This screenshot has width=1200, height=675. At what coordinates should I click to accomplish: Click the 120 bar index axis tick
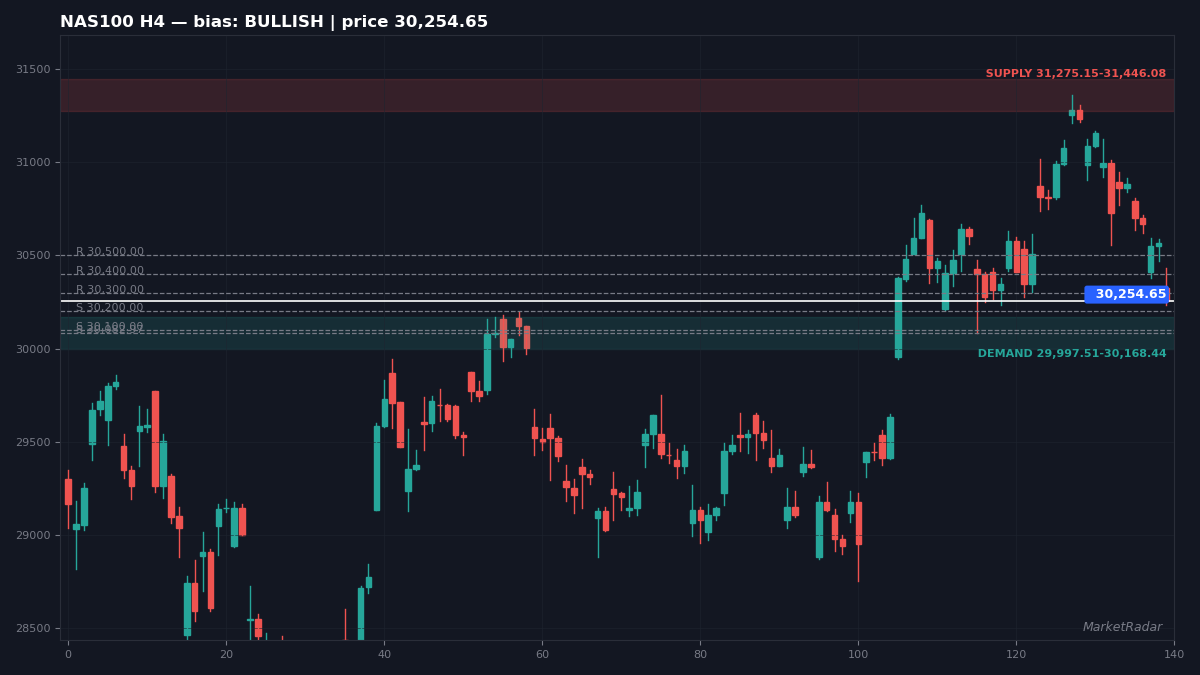(1016, 654)
